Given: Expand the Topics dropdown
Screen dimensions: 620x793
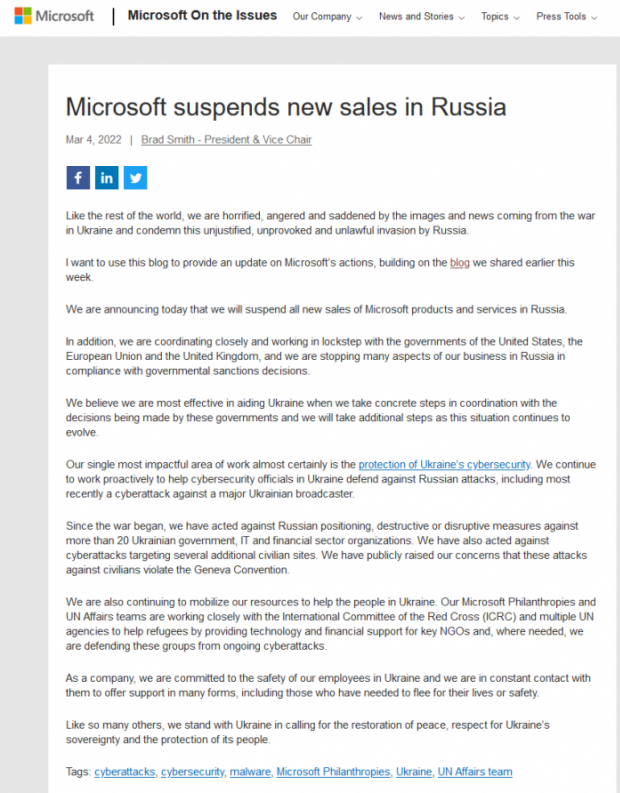Looking at the screenshot, I should 500,17.
